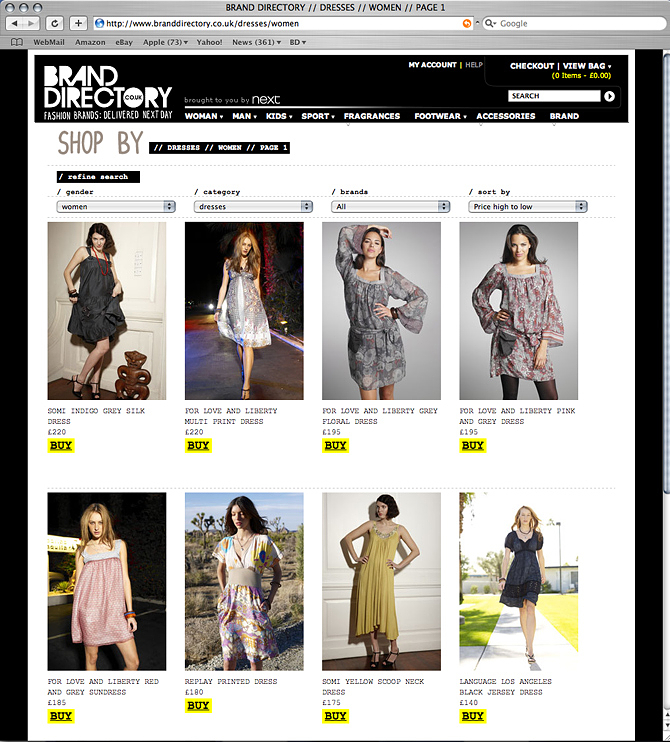670x742 pixels.
Task: Expand the brands dropdown set to All
Action: coord(390,206)
